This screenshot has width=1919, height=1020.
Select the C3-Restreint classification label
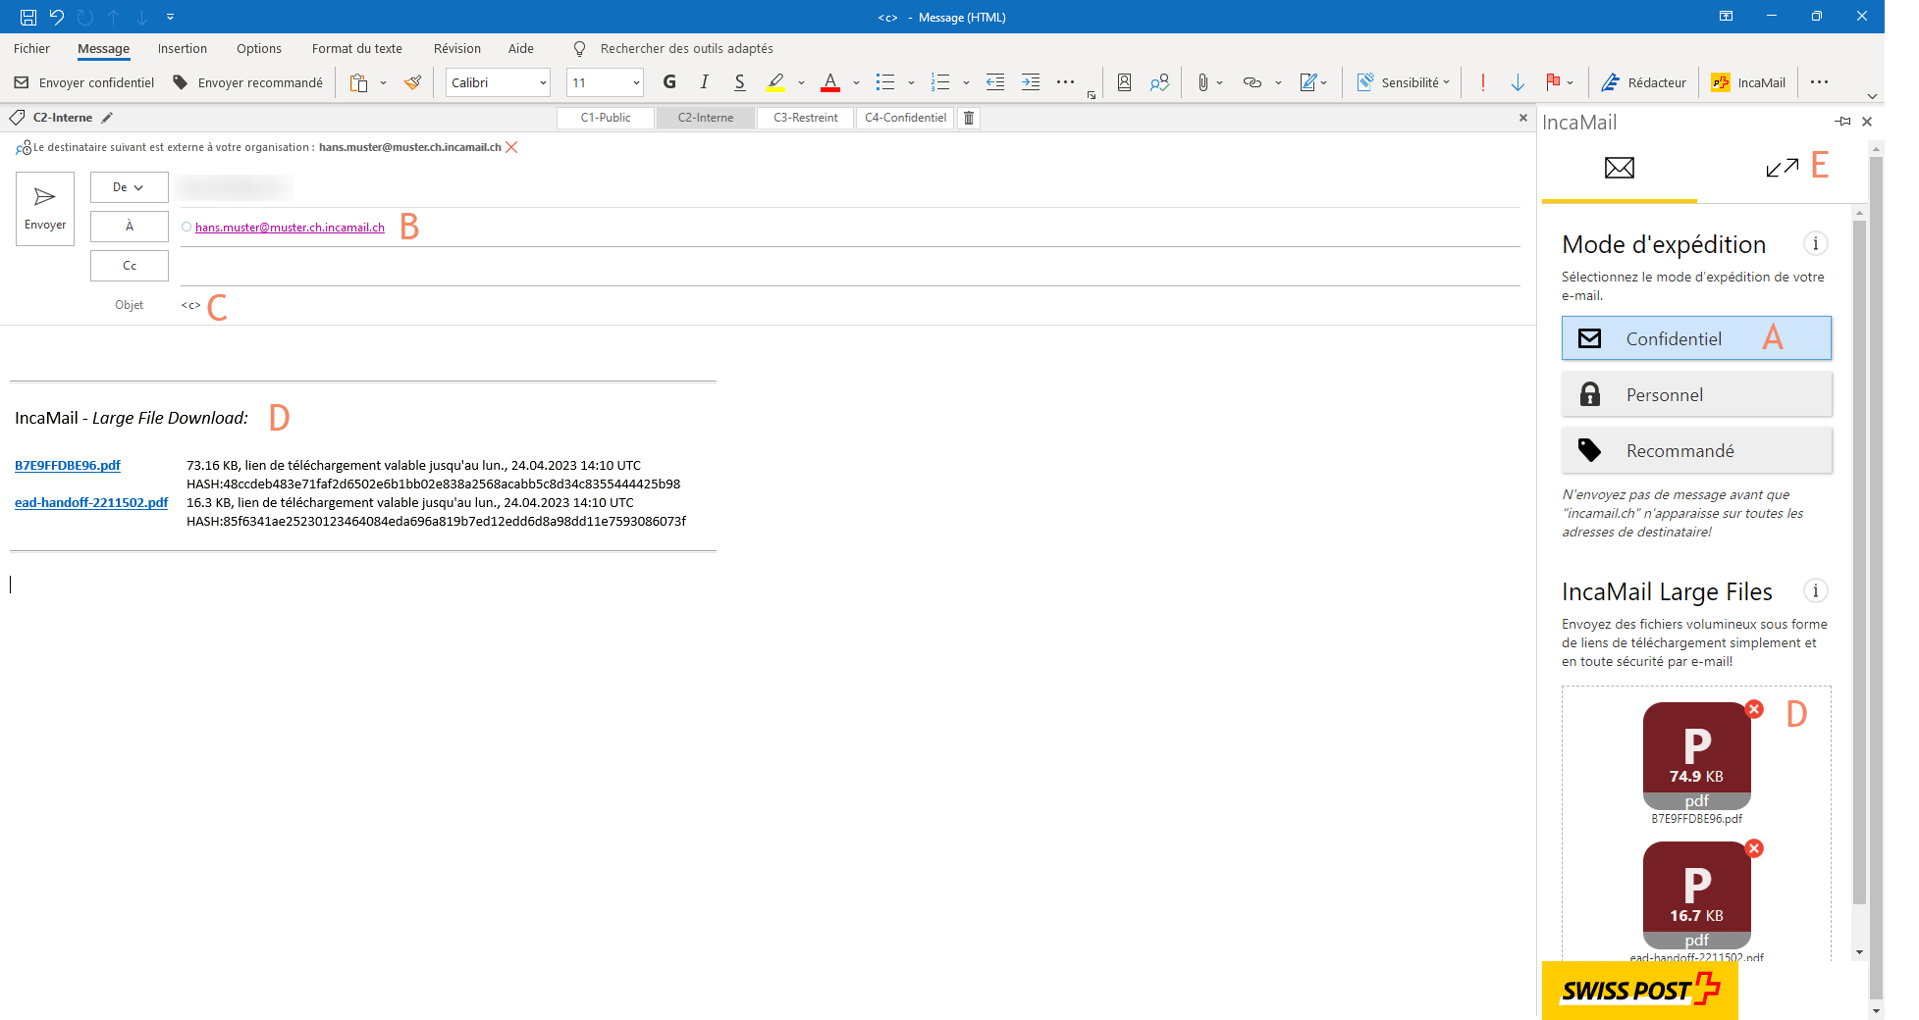pyautogui.click(x=805, y=117)
